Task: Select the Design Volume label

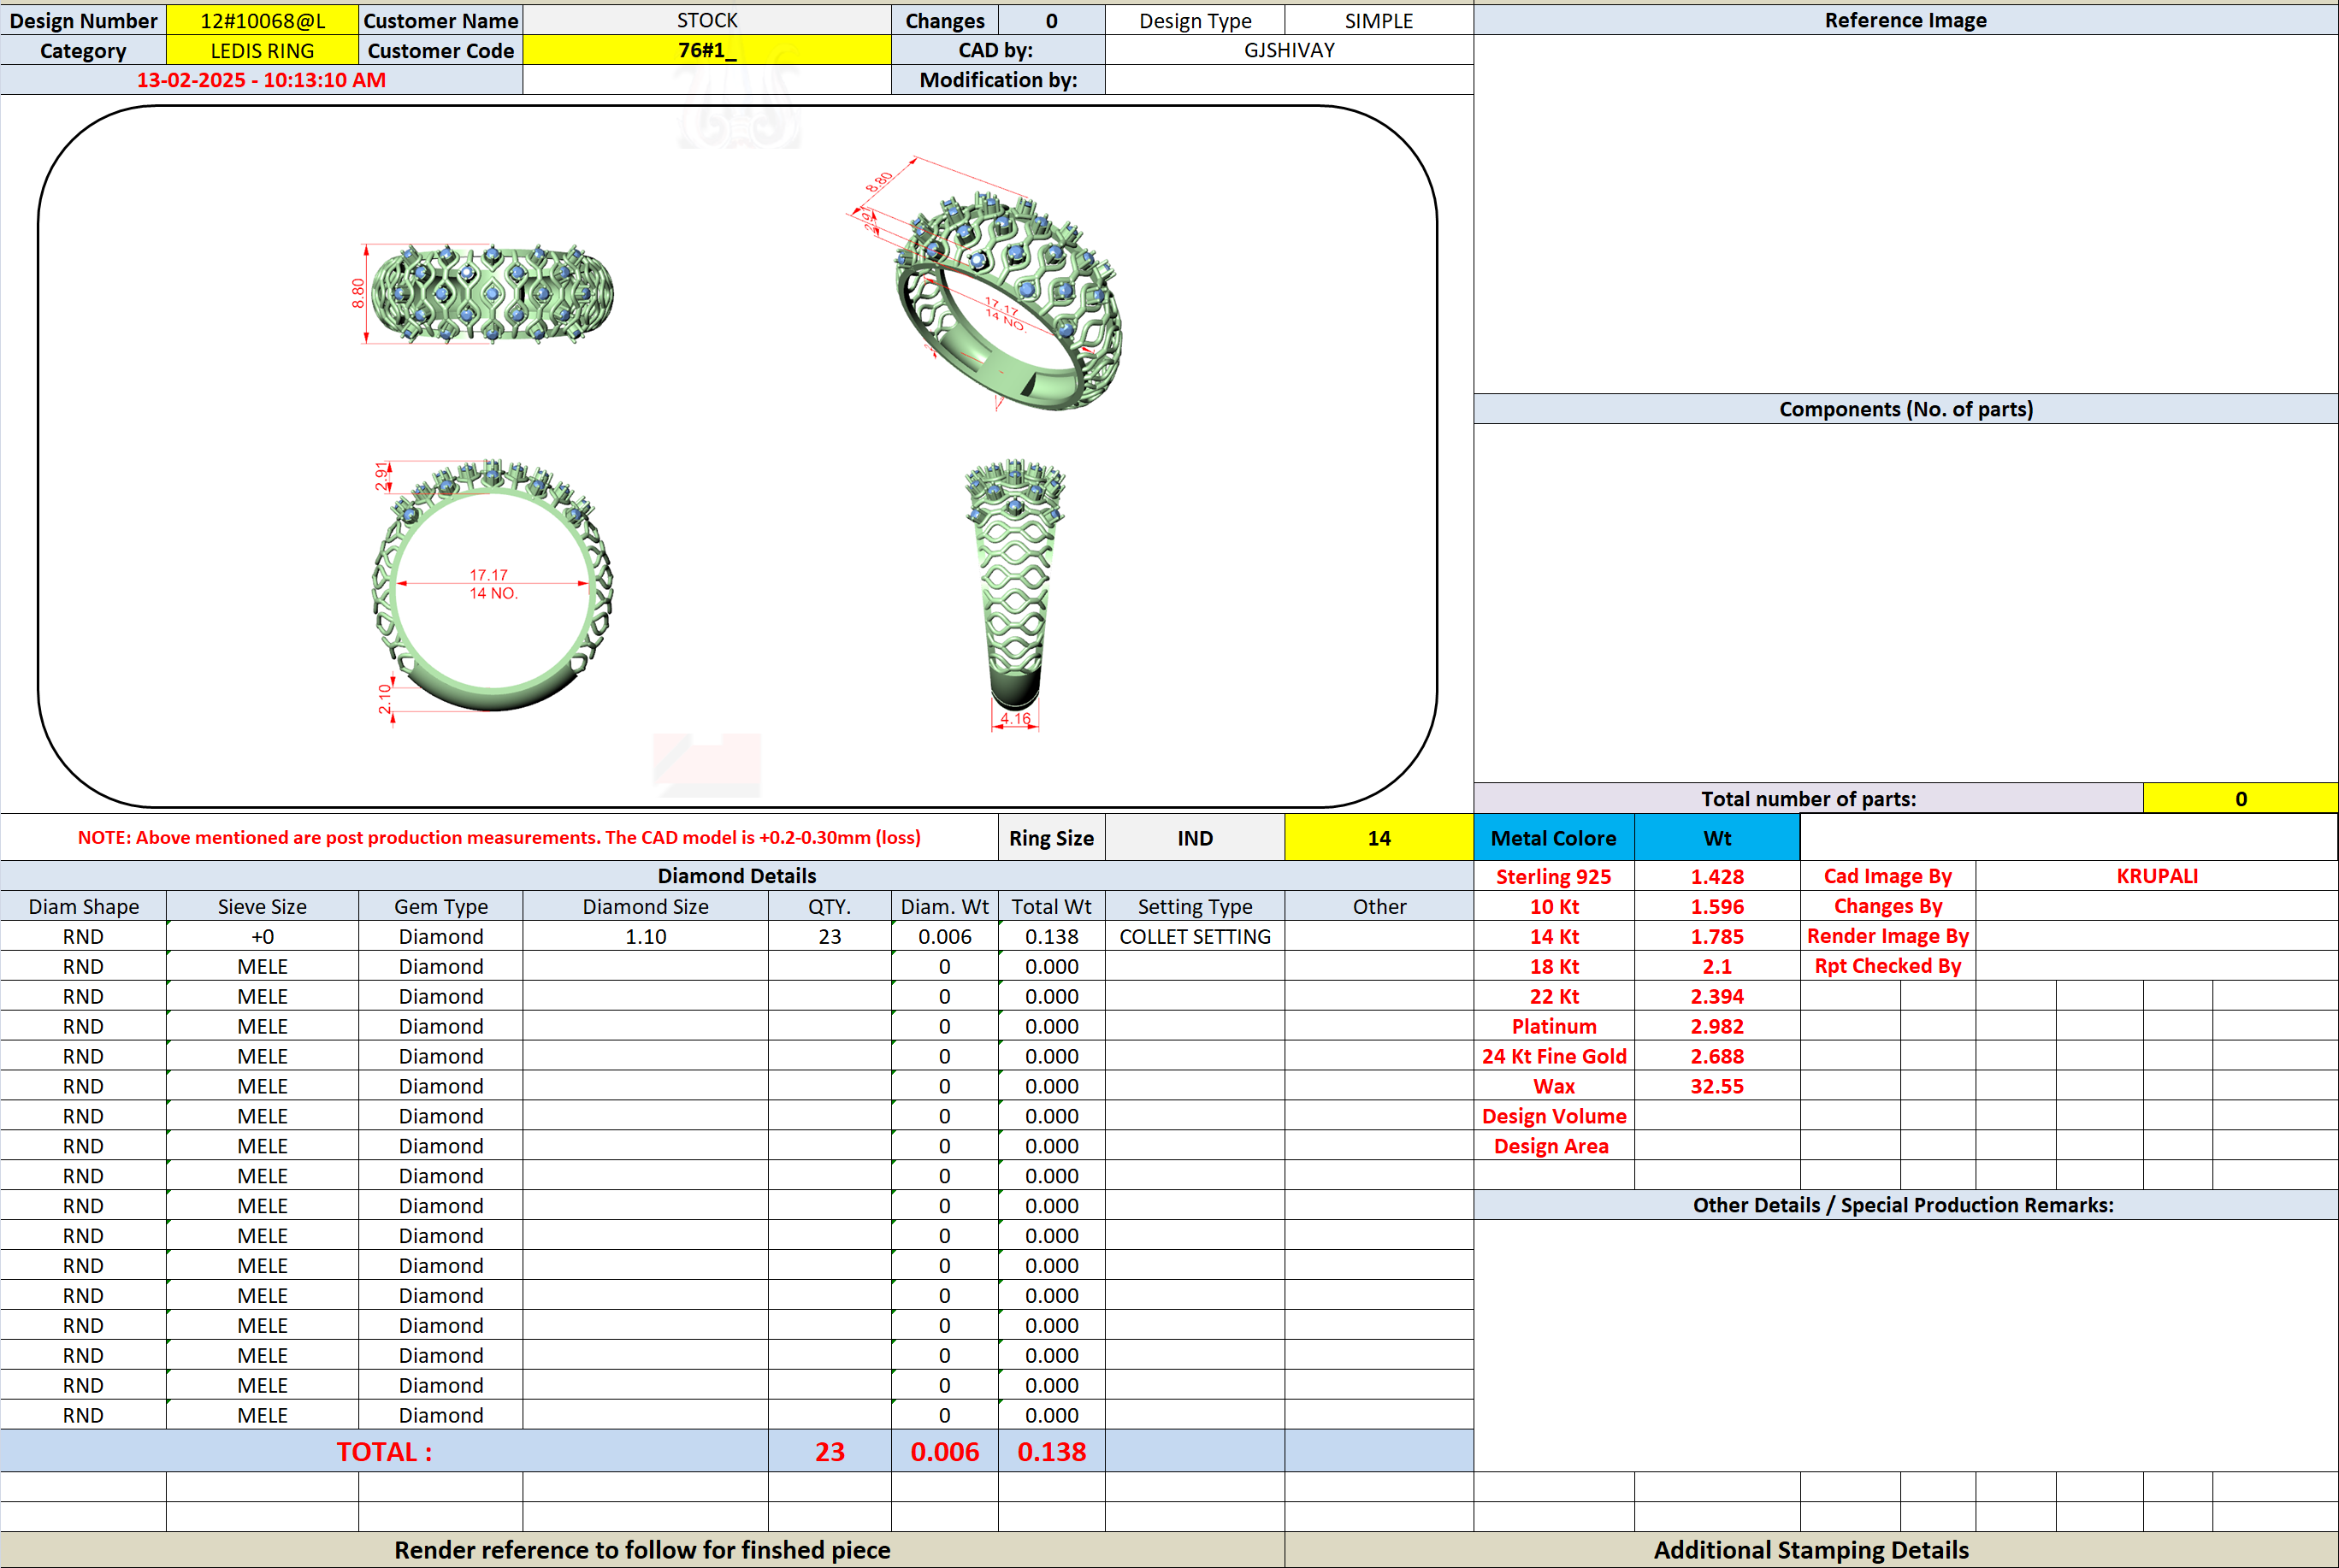Action: coord(1554,1116)
